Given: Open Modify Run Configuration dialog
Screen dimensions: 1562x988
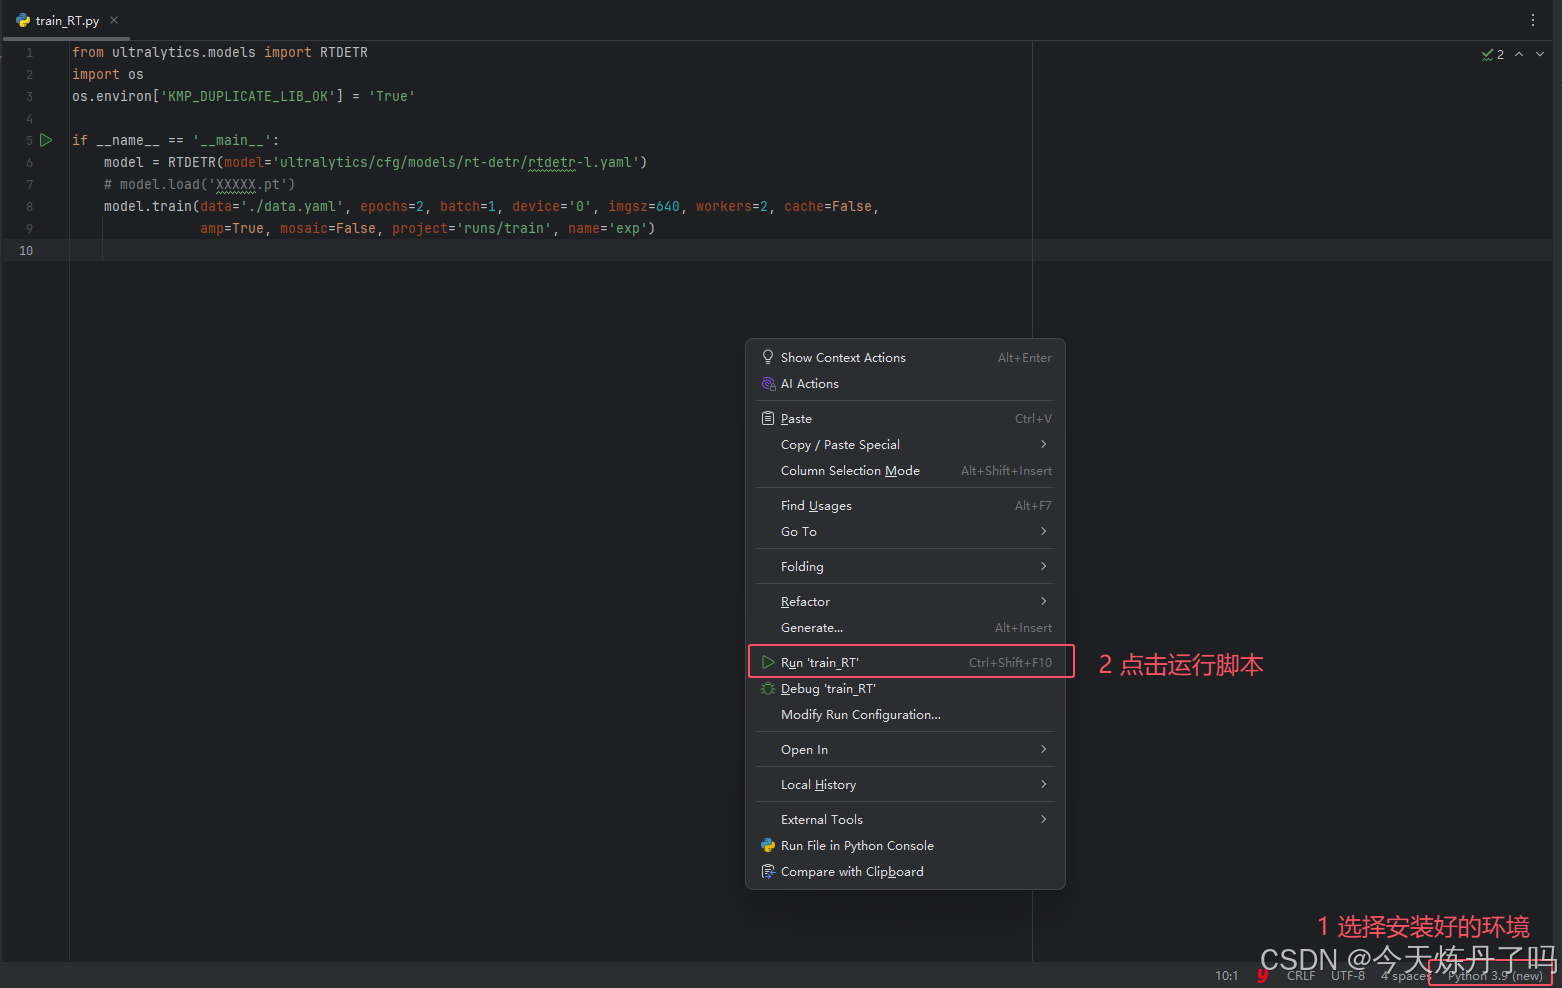Looking at the screenshot, I should [860, 714].
